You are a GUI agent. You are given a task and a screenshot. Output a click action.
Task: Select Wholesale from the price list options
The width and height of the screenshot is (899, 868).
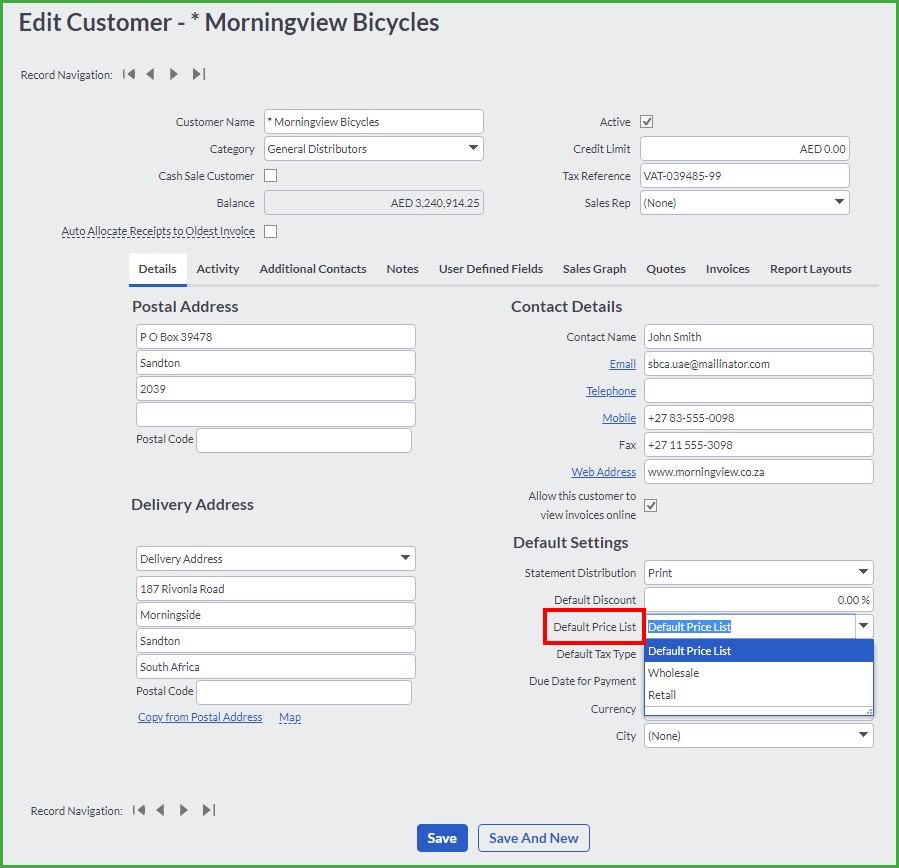tap(759, 672)
